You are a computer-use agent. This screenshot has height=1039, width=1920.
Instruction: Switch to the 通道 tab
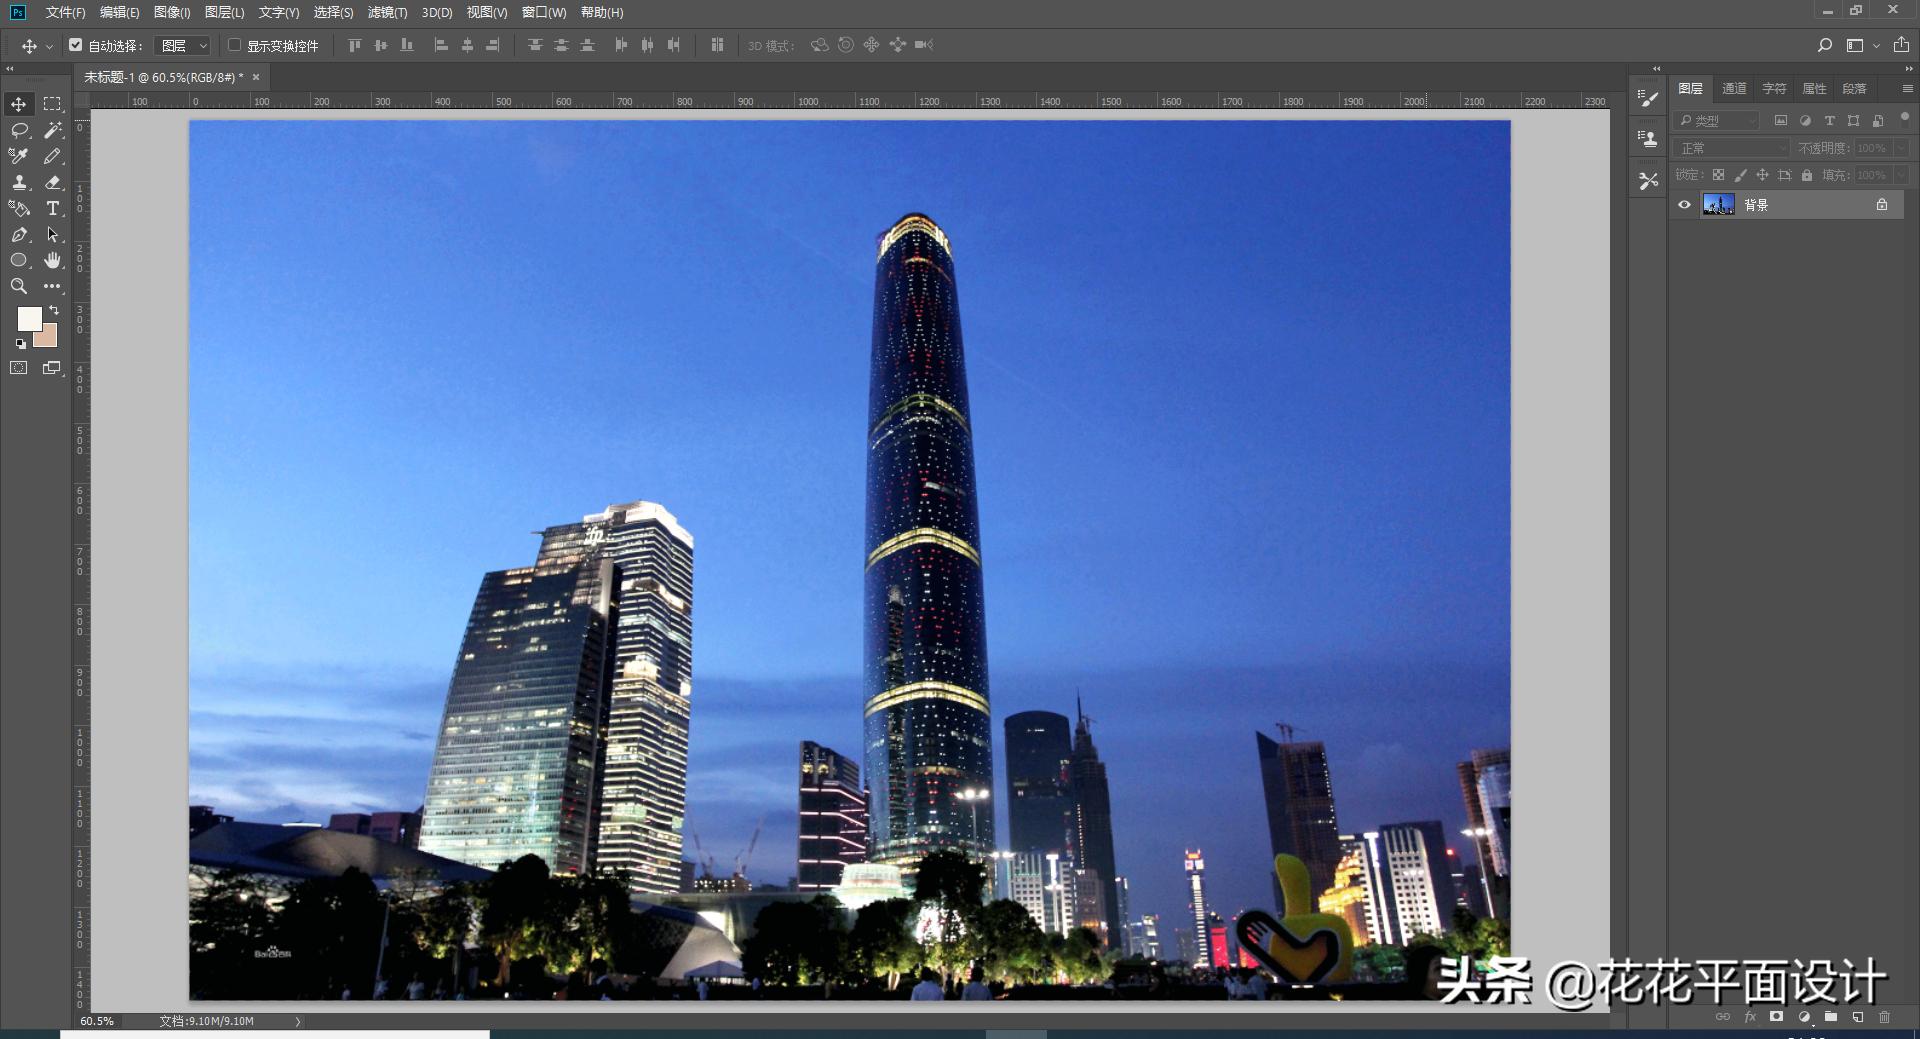pyautogui.click(x=1734, y=88)
